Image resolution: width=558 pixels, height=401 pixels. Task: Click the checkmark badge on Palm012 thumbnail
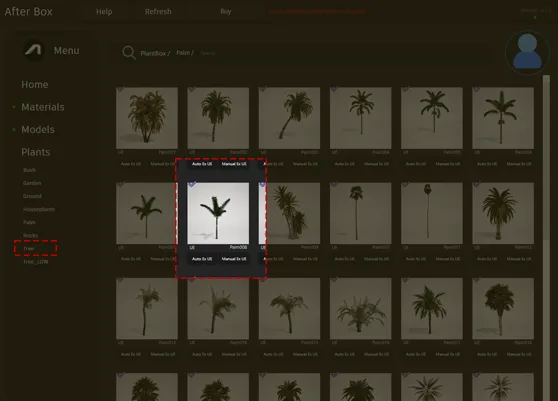coord(477,184)
